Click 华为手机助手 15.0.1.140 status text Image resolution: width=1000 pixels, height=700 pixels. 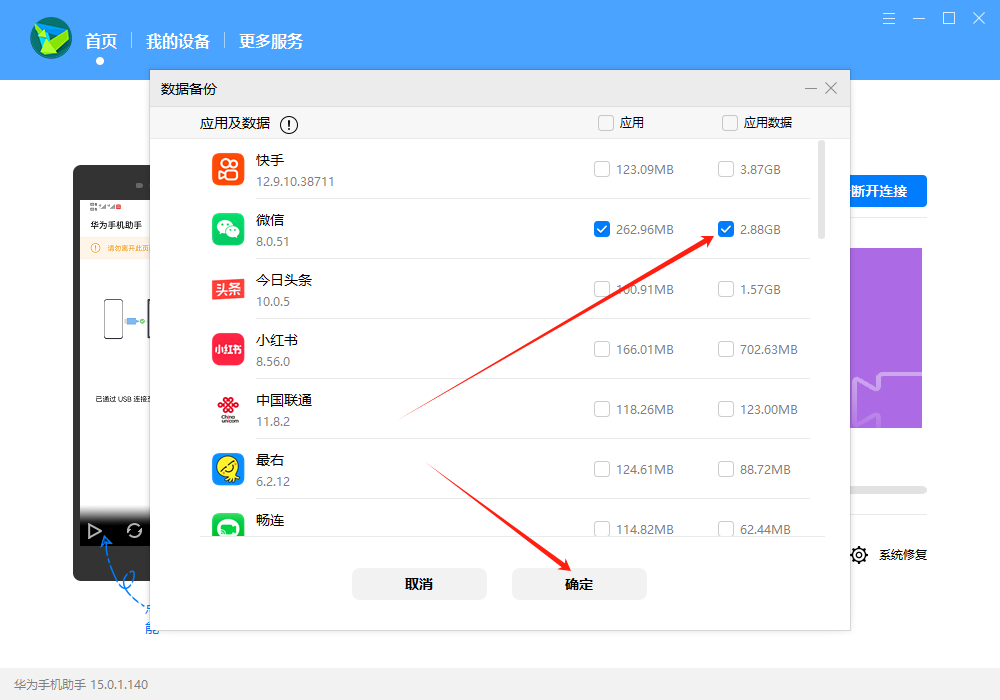(81, 684)
